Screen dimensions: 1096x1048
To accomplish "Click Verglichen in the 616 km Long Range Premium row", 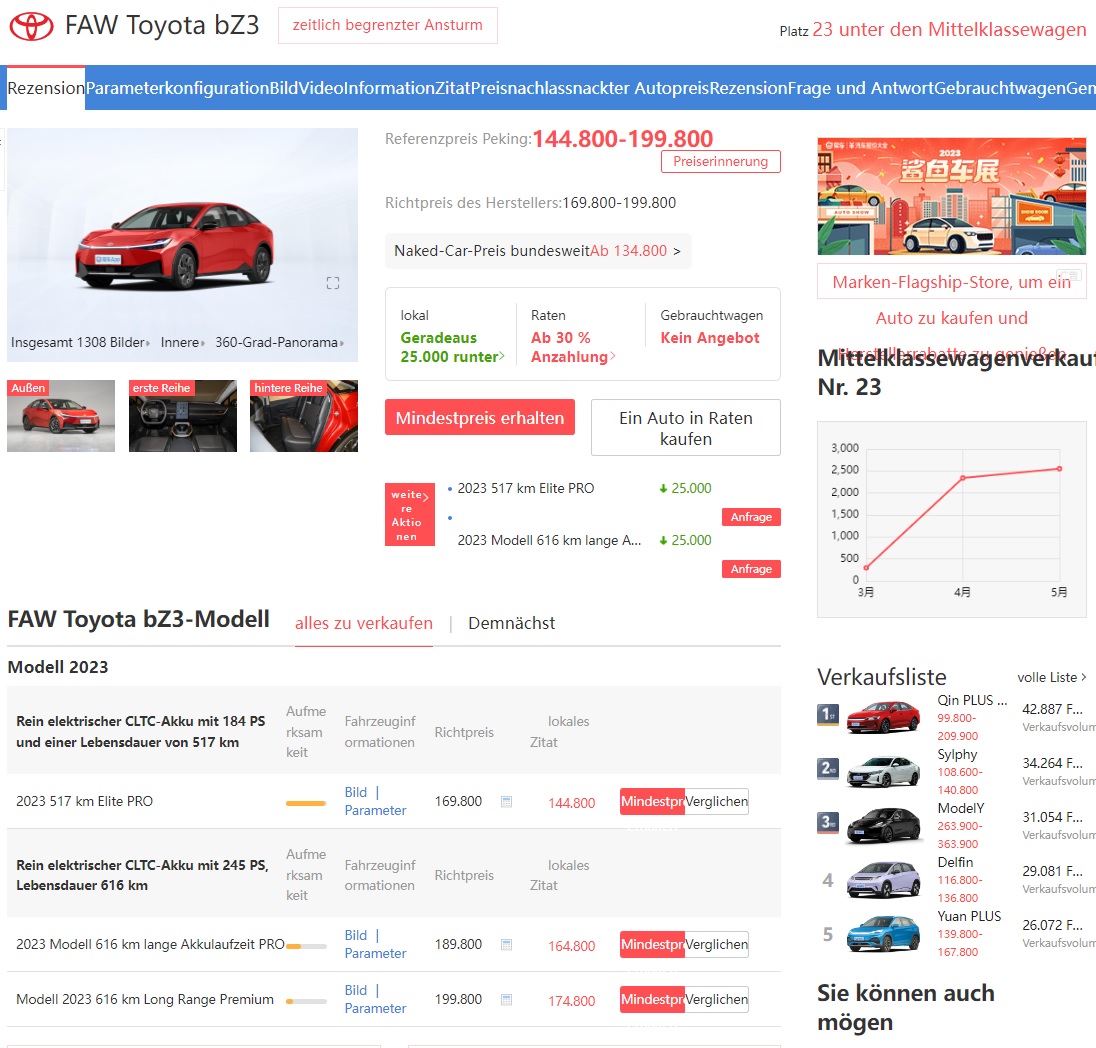I will (716, 1000).
